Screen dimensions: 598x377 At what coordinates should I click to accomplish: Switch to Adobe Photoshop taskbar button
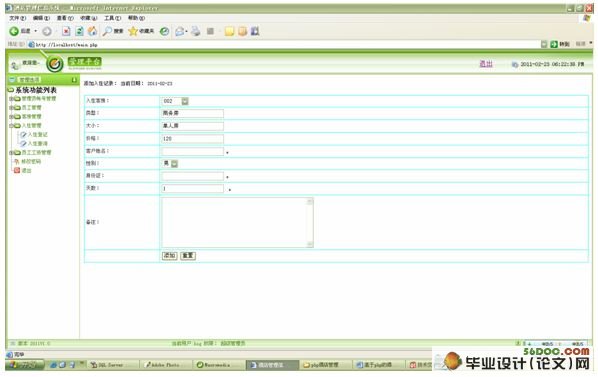tap(166, 365)
